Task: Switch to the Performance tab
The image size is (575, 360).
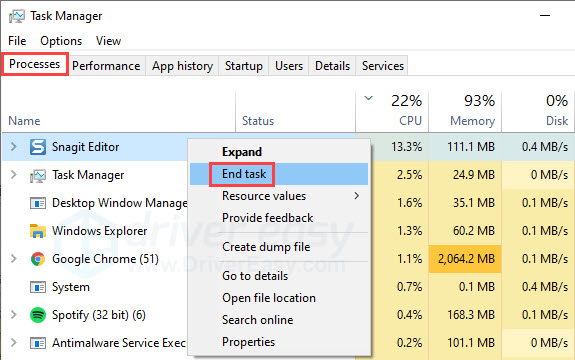Action: pos(106,66)
